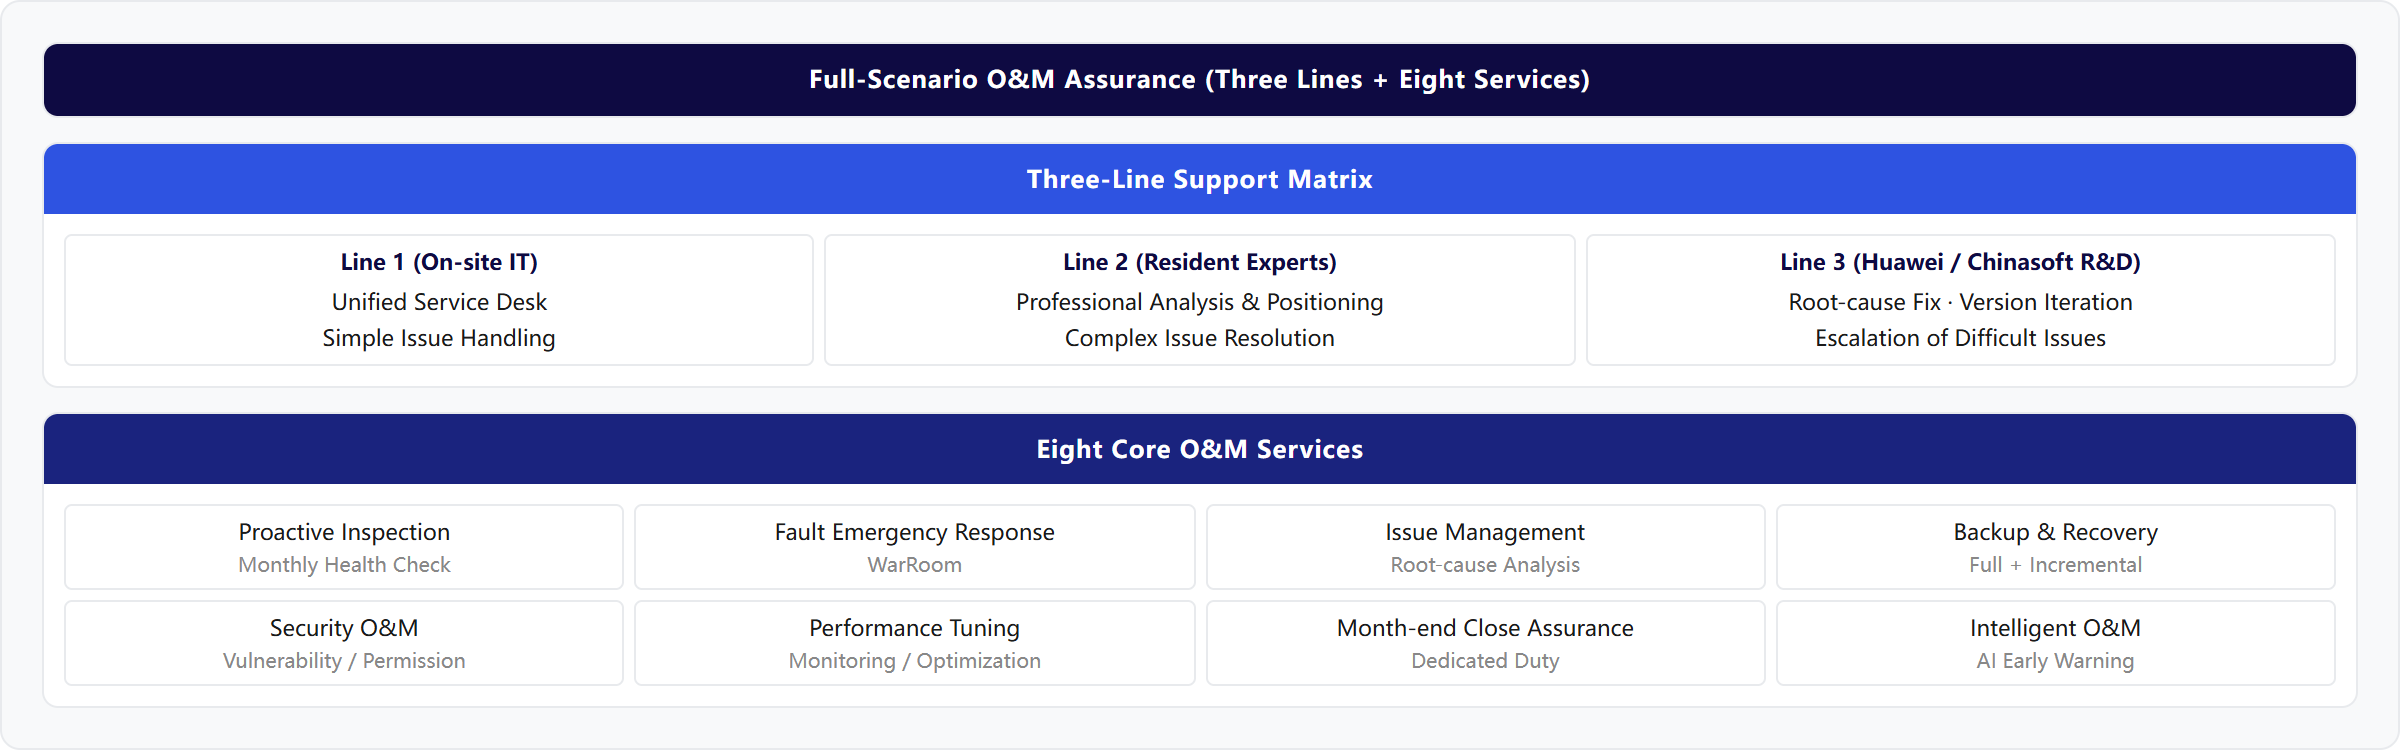Open the Line 3 (Huawei / Chinasoft R&D) card
2400x750 pixels.
coord(1961,300)
